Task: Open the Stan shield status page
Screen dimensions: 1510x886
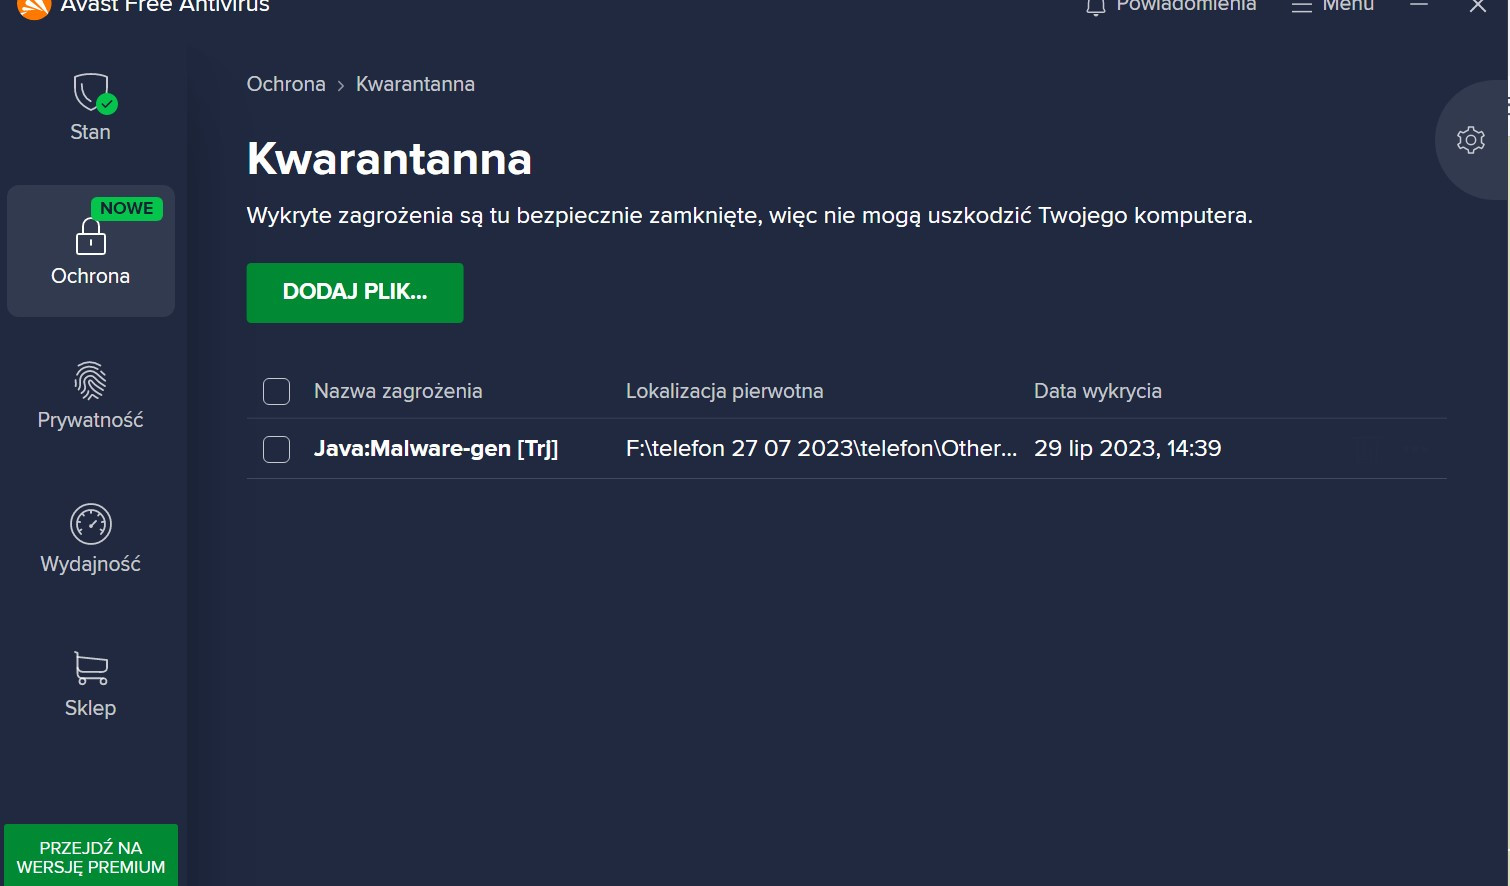Action: coord(91,107)
